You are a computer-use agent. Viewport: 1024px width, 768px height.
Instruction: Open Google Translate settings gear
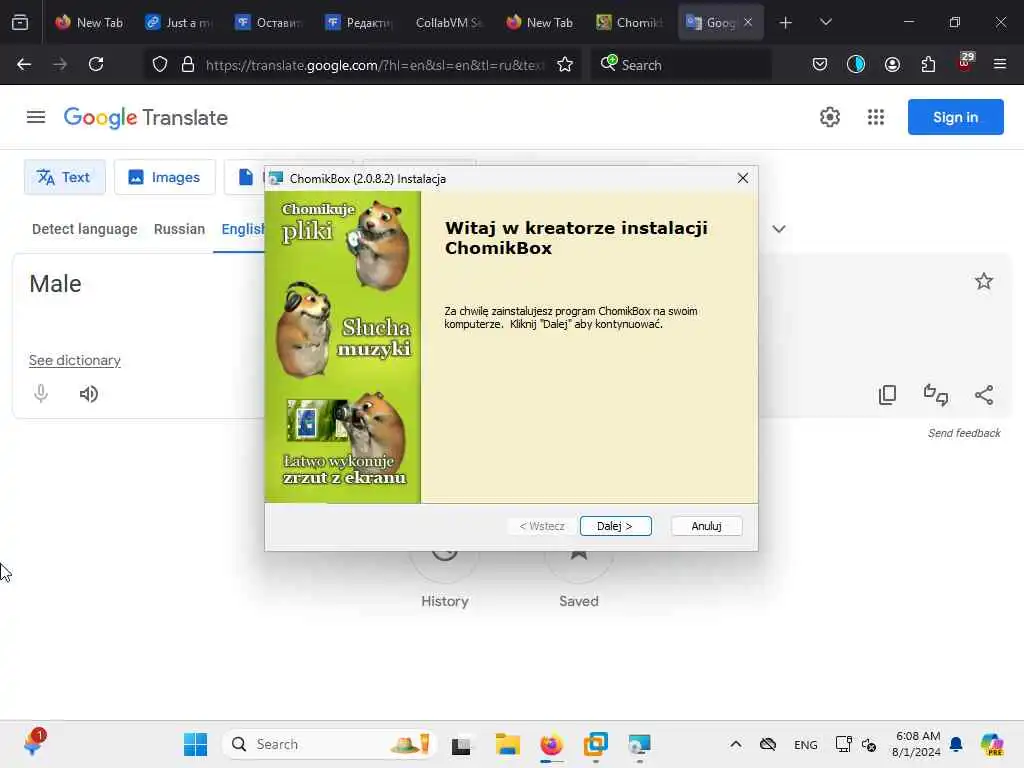(829, 117)
